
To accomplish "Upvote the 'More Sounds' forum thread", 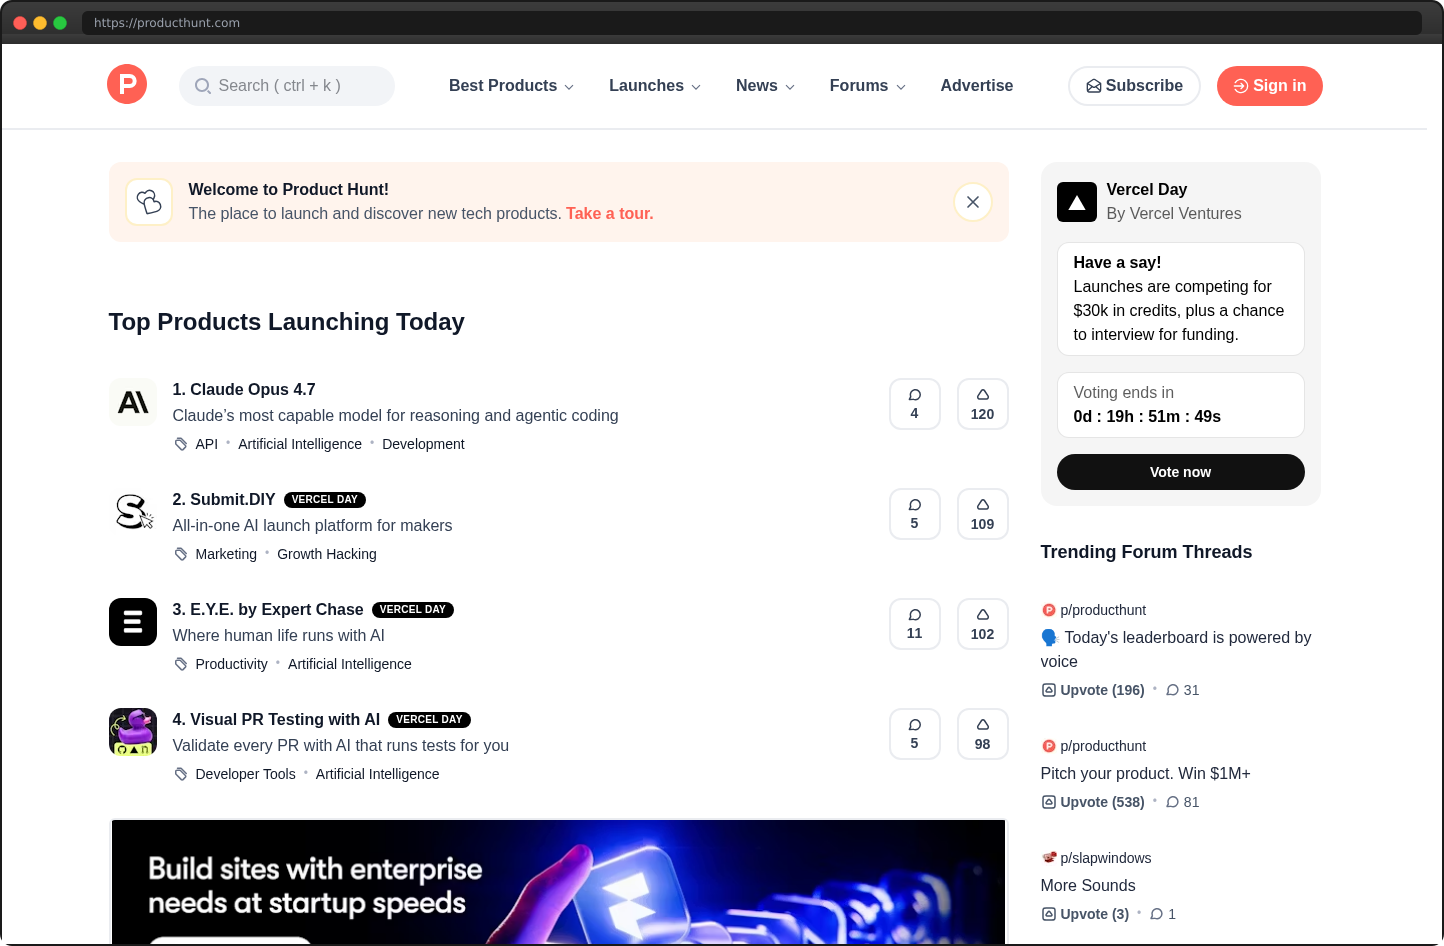I will [x=1085, y=913].
